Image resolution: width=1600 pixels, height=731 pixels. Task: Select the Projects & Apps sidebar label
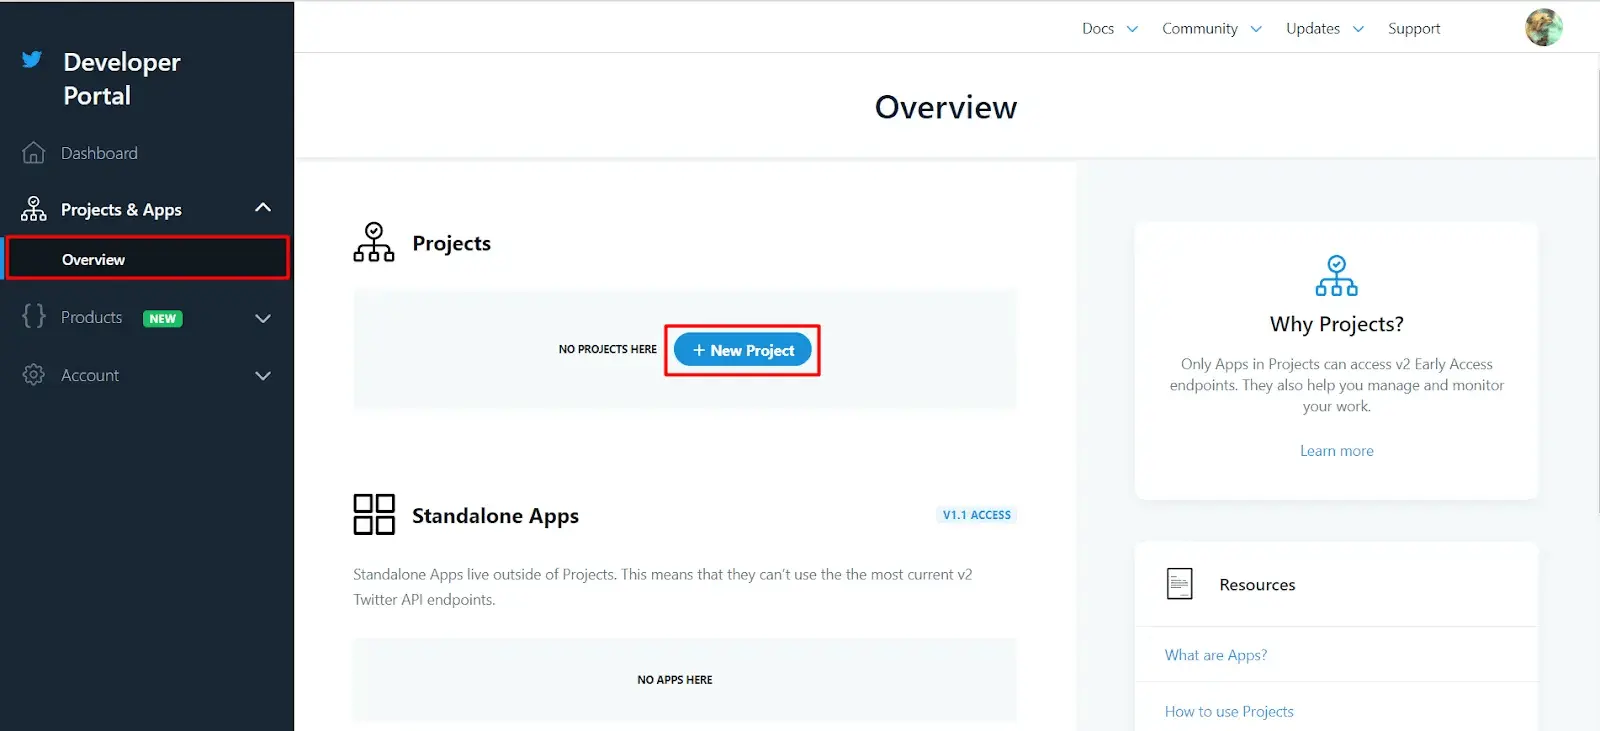121,209
